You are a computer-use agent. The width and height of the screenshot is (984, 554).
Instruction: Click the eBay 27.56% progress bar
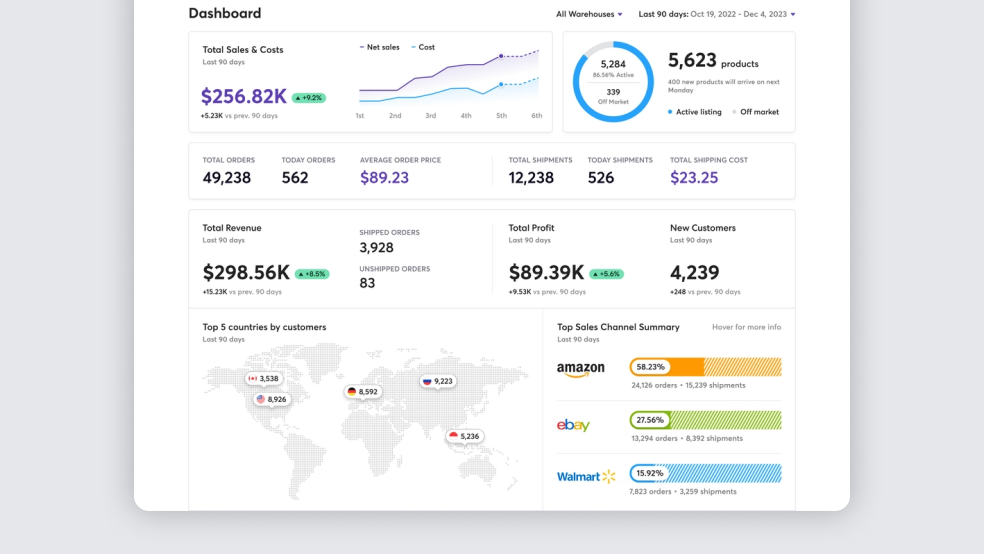705,420
